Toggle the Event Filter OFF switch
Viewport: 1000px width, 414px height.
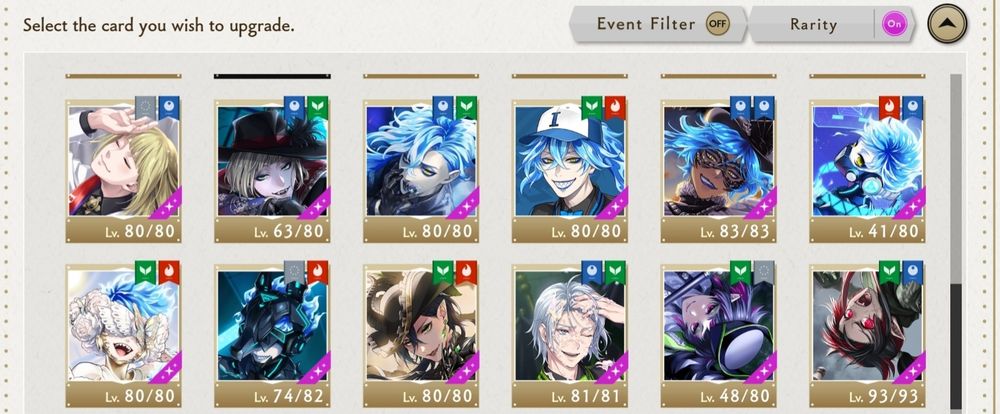pos(717,24)
